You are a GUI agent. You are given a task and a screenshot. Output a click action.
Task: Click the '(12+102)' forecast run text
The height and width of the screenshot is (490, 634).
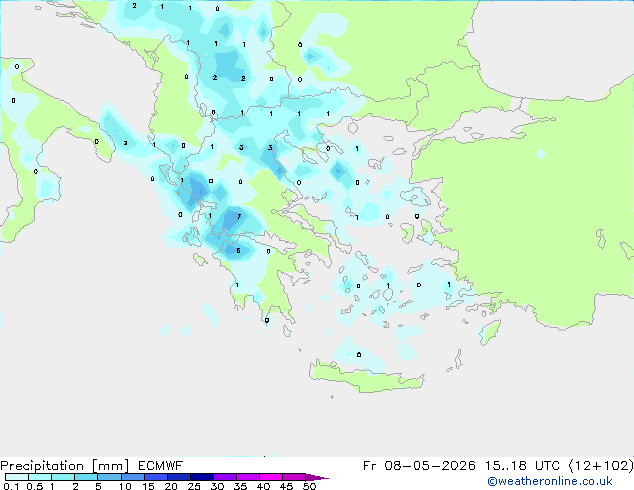[601, 466]
